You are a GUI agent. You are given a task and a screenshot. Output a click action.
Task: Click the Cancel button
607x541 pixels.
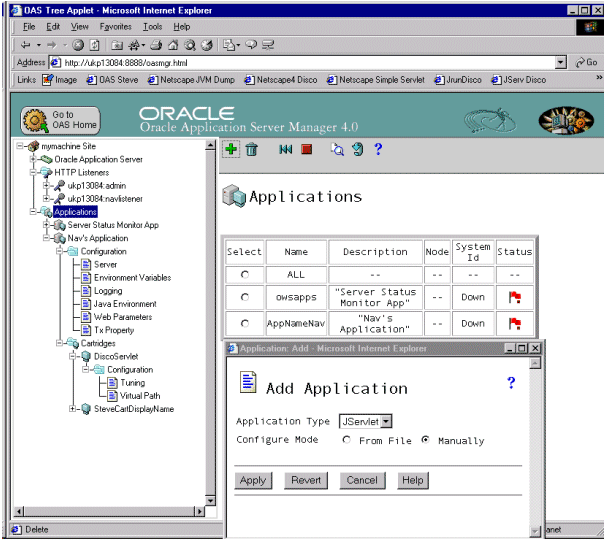(x=362, y=481)
